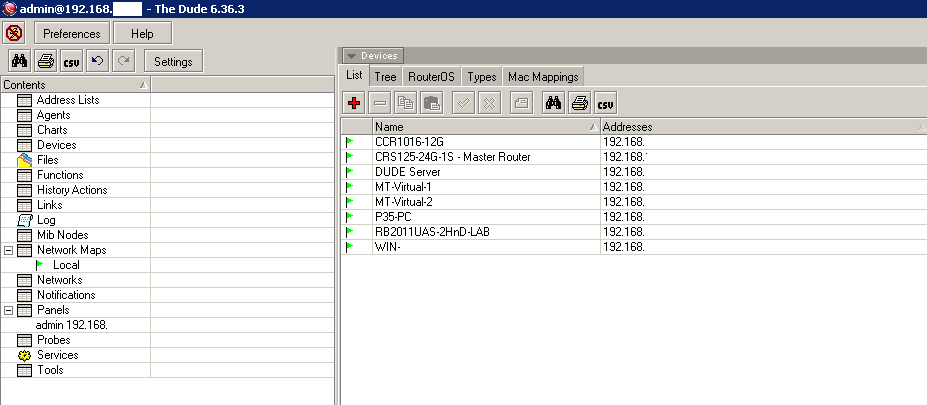Image resolution: width=927 pixels, height=405 pixels.
Task: Select Networks in the contents tree
Action: point(59,280)
